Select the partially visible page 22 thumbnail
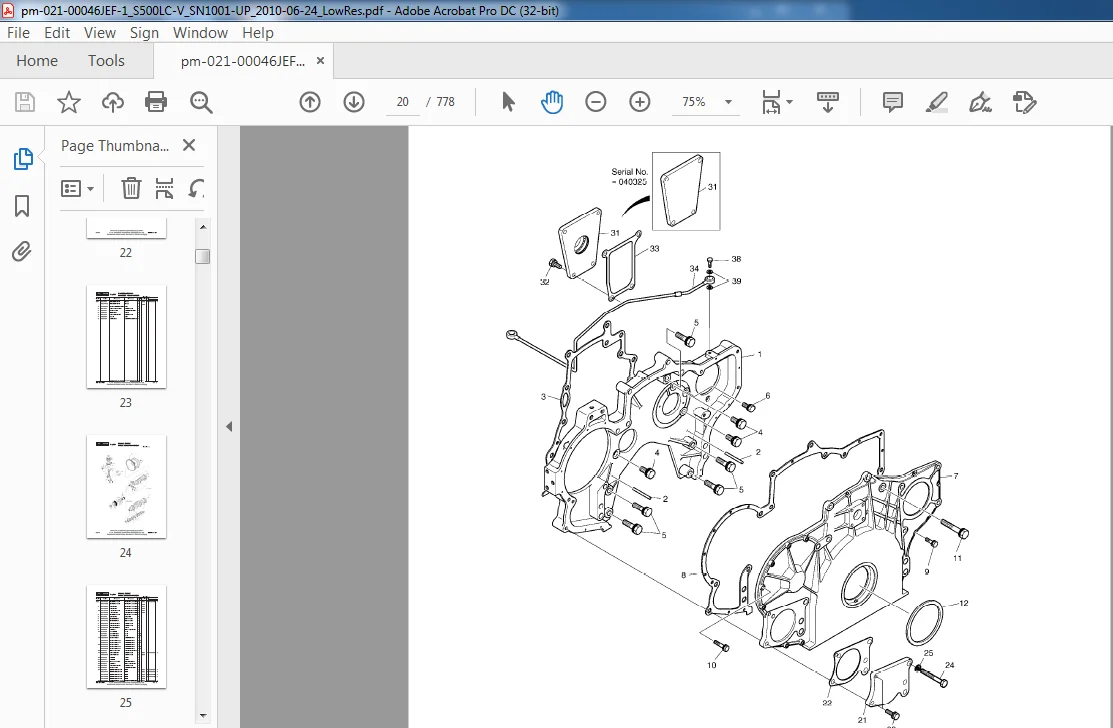Screen dimensions: 1113x728 click(126, 228)
